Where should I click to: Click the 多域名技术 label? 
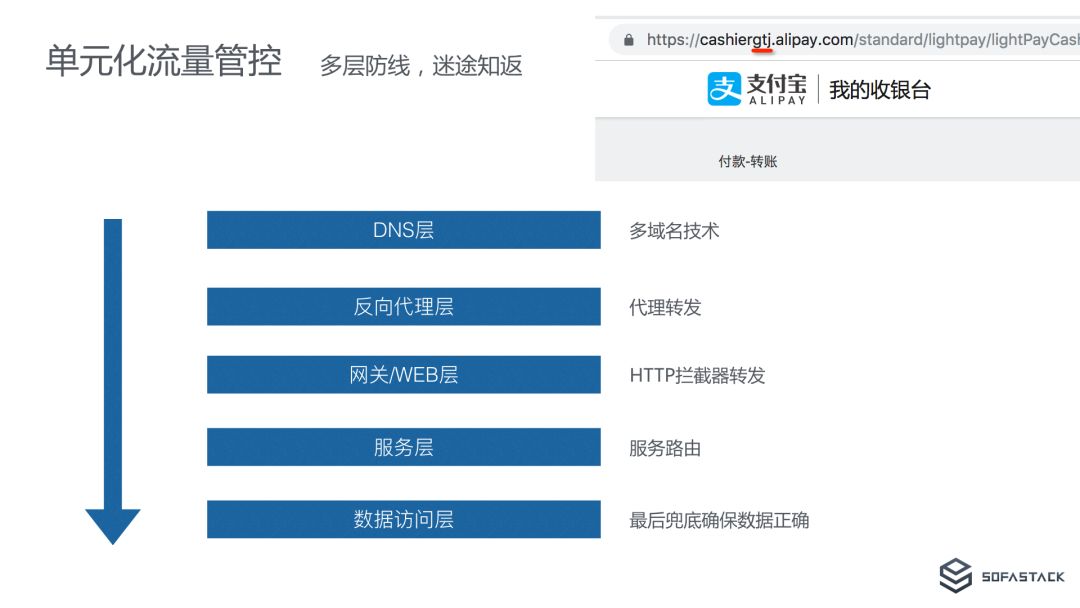click(674, 231)
